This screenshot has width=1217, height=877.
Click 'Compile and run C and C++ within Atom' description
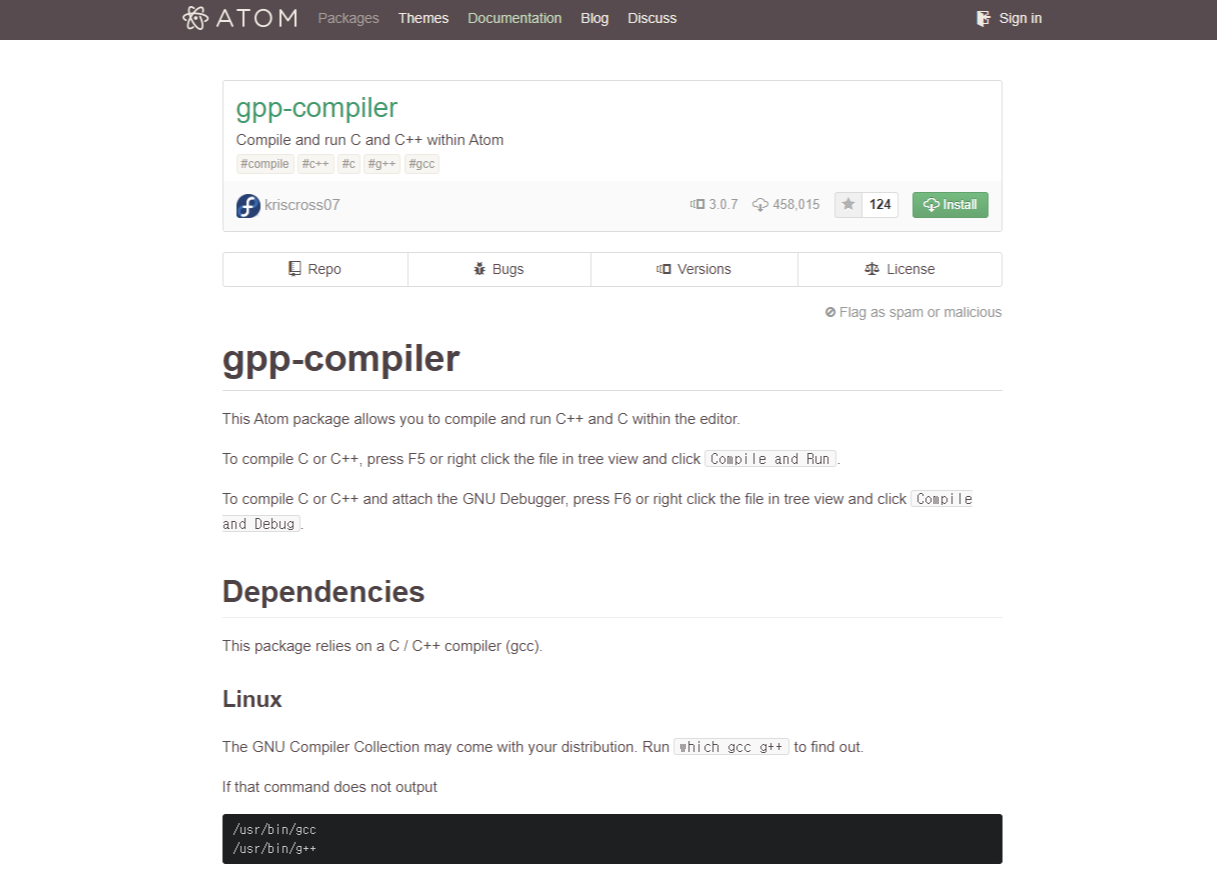tap(370, 140)
